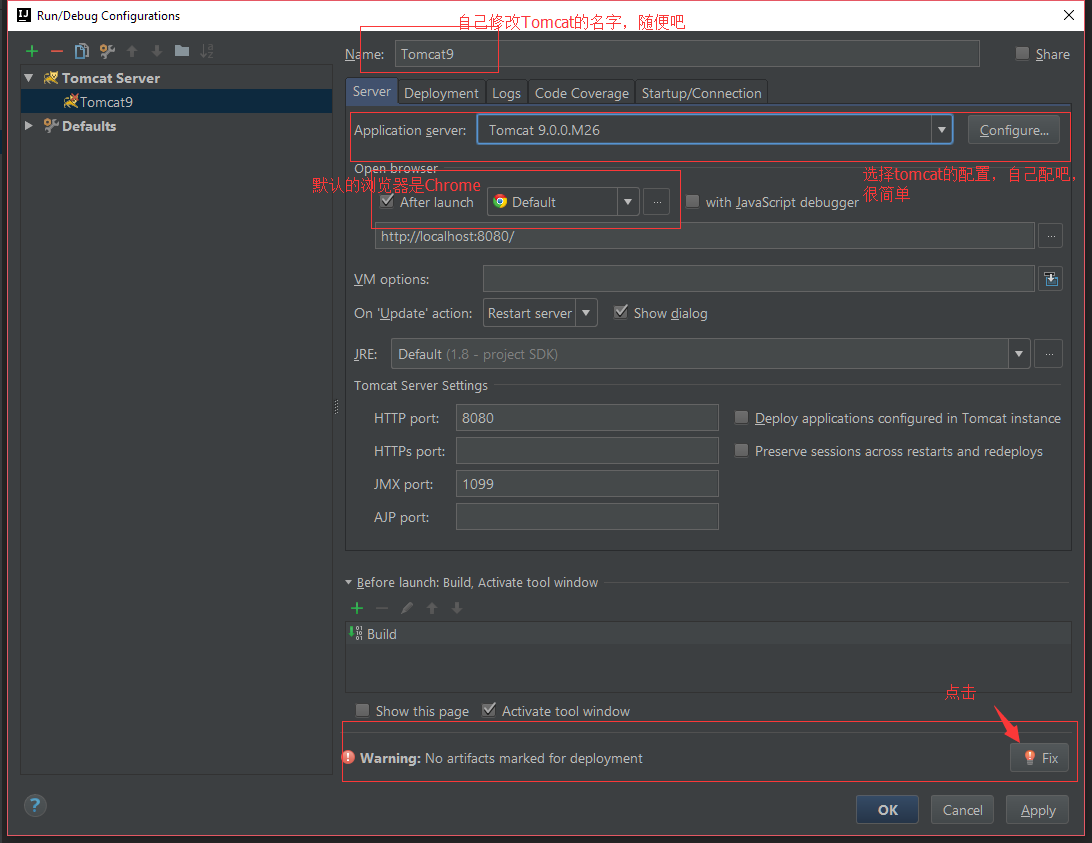
Task: Click the HTTPs port field
Action: 587,451
